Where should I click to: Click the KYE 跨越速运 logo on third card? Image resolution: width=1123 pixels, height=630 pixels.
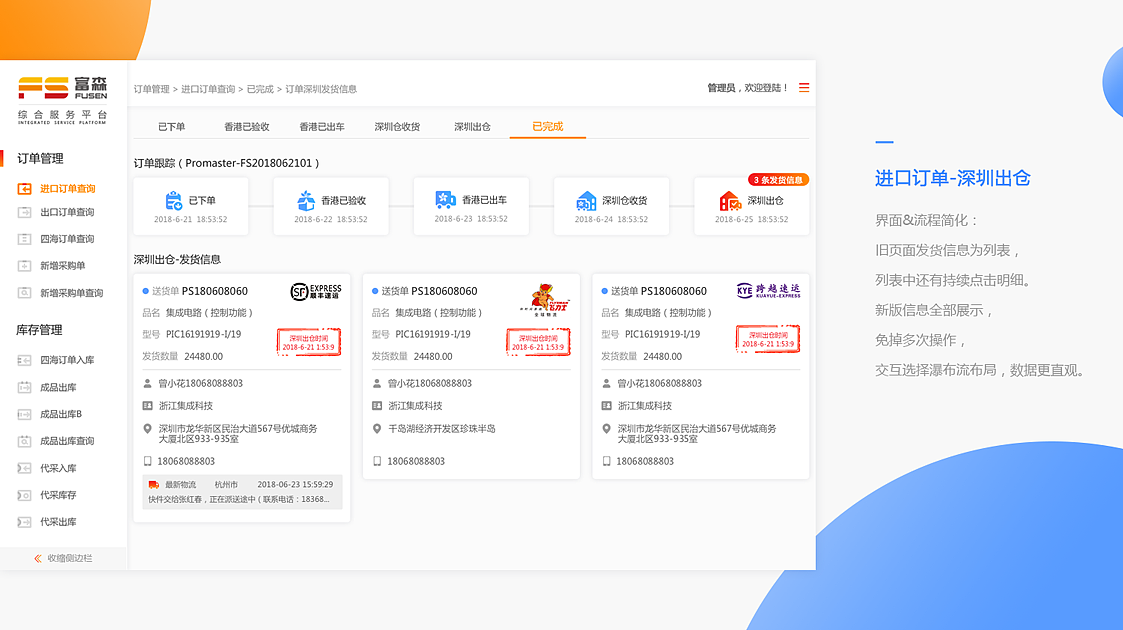click(768, 290)
